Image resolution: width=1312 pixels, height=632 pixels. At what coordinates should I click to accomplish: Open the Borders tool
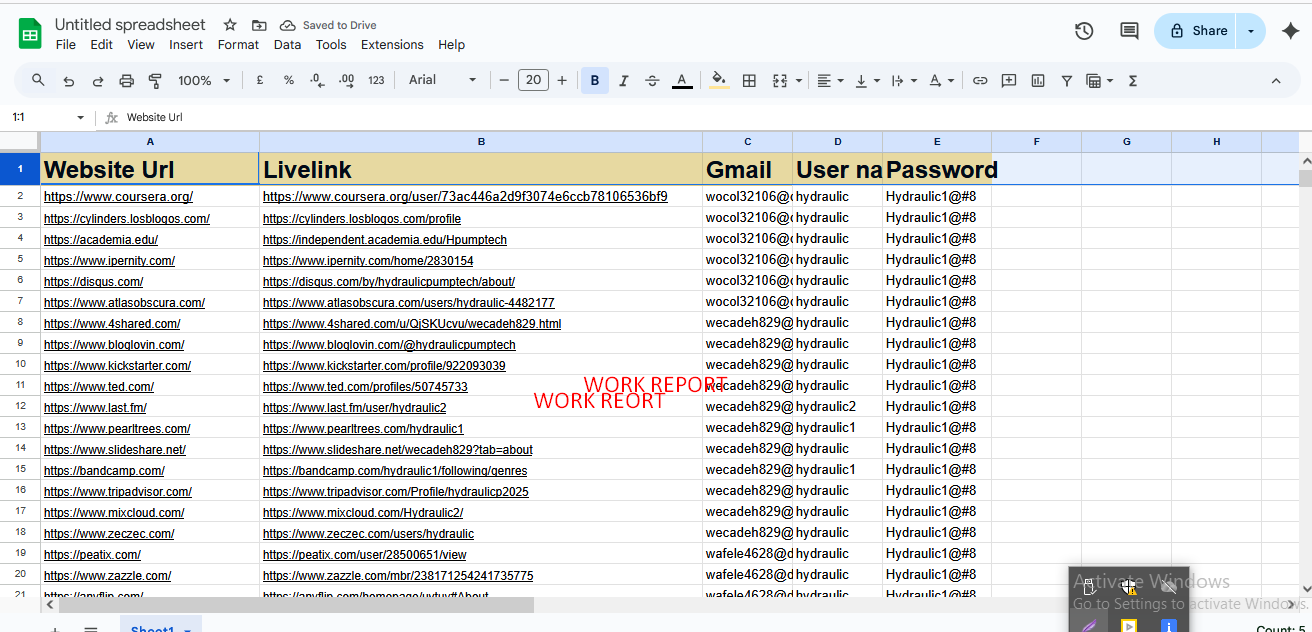pyautogui.click(x=749, y=81)
